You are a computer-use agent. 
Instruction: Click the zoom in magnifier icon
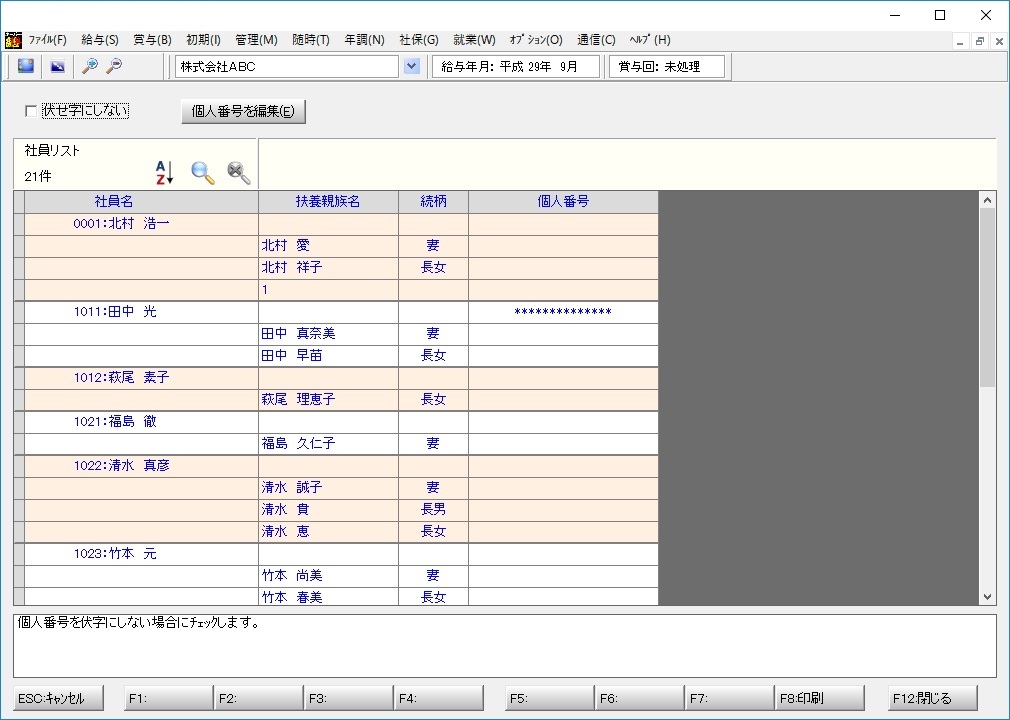pyautogui.click(x=90, y=66)
